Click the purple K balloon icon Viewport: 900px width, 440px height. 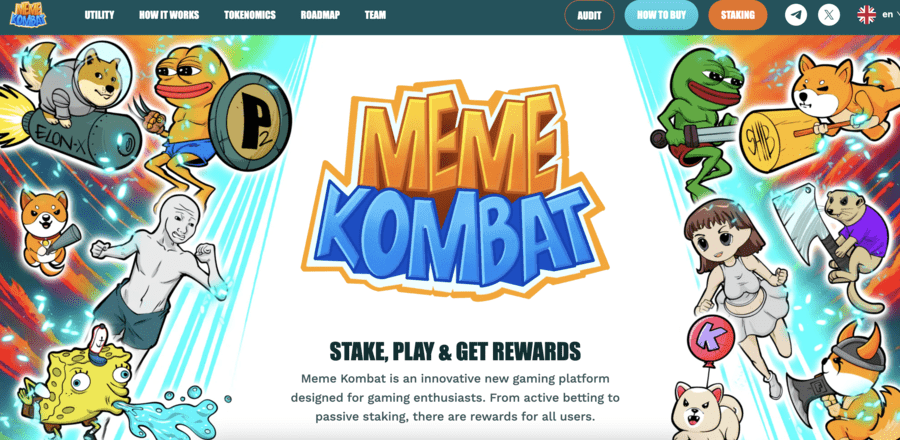(x=710, y=339)
